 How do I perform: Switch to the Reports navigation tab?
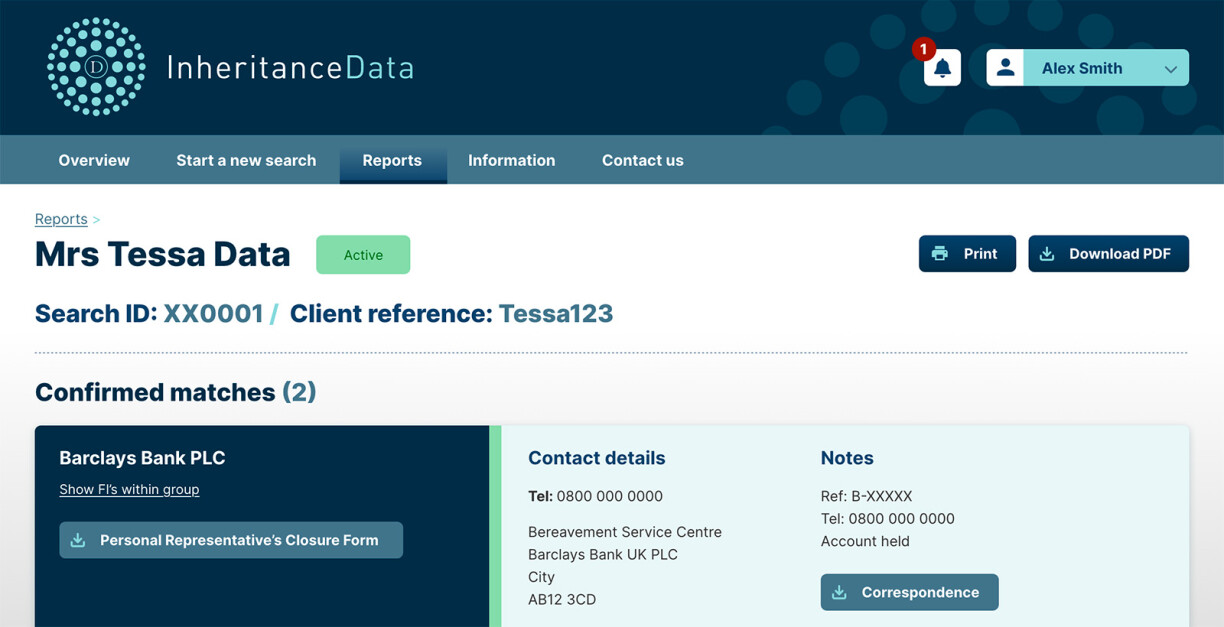[x=392, y=160]
